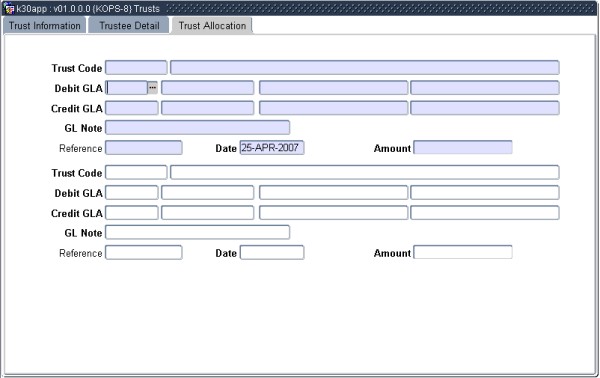The height and width of the screenshot is (378, 600).
Task: Focus the first record's GL Note field
Action: click(197, 128)
